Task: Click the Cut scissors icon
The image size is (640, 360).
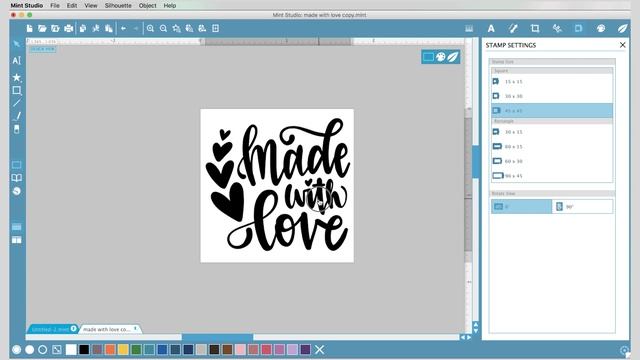Action: click(x=96, y=29)
